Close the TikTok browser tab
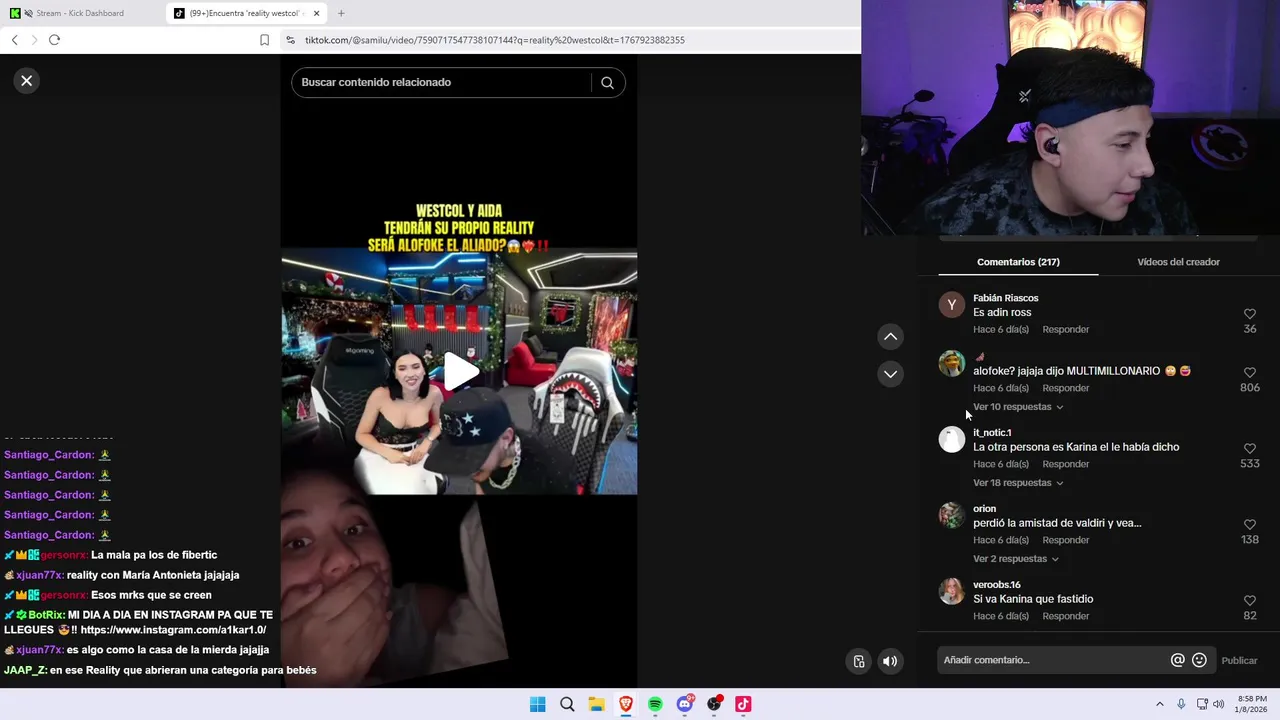 click(x=317, y=13)
